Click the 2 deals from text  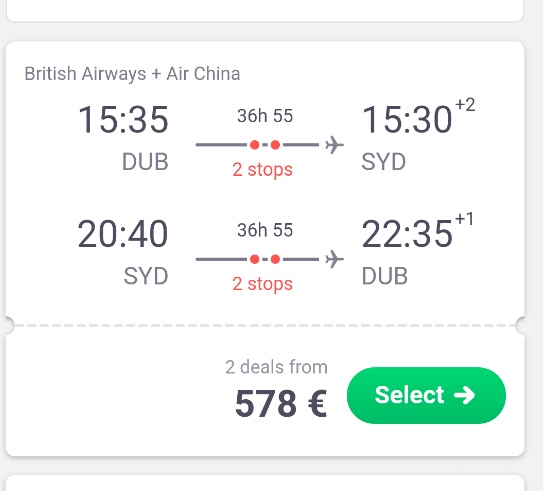point(276,367)
